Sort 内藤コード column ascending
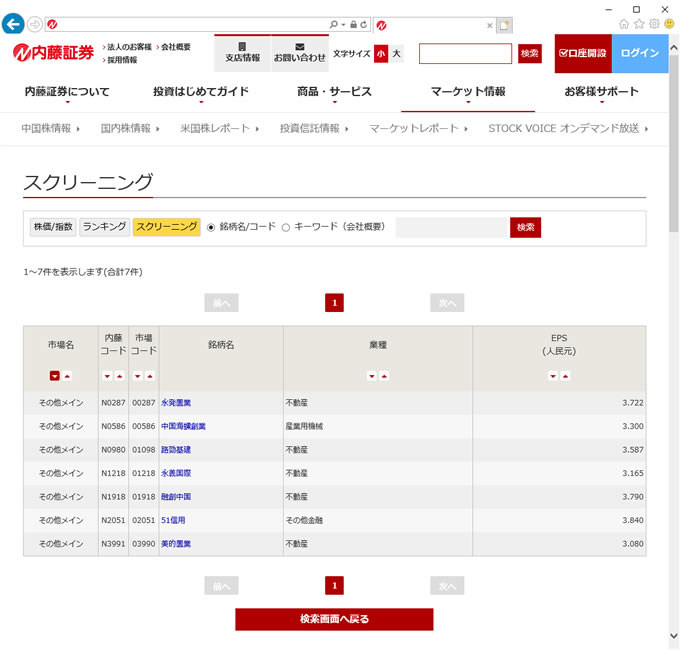The width and height of the screenshot is (680, 650). pyautogui.click(x=120, y=376)
